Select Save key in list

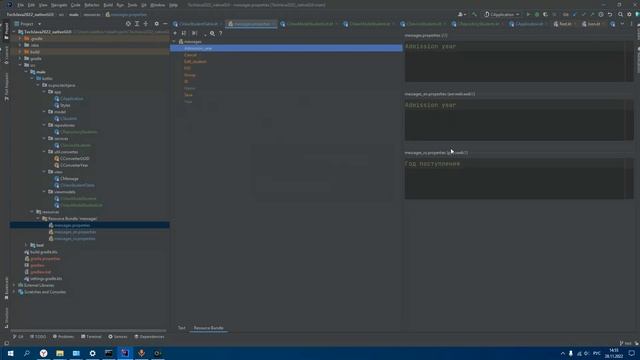[188, 95]
